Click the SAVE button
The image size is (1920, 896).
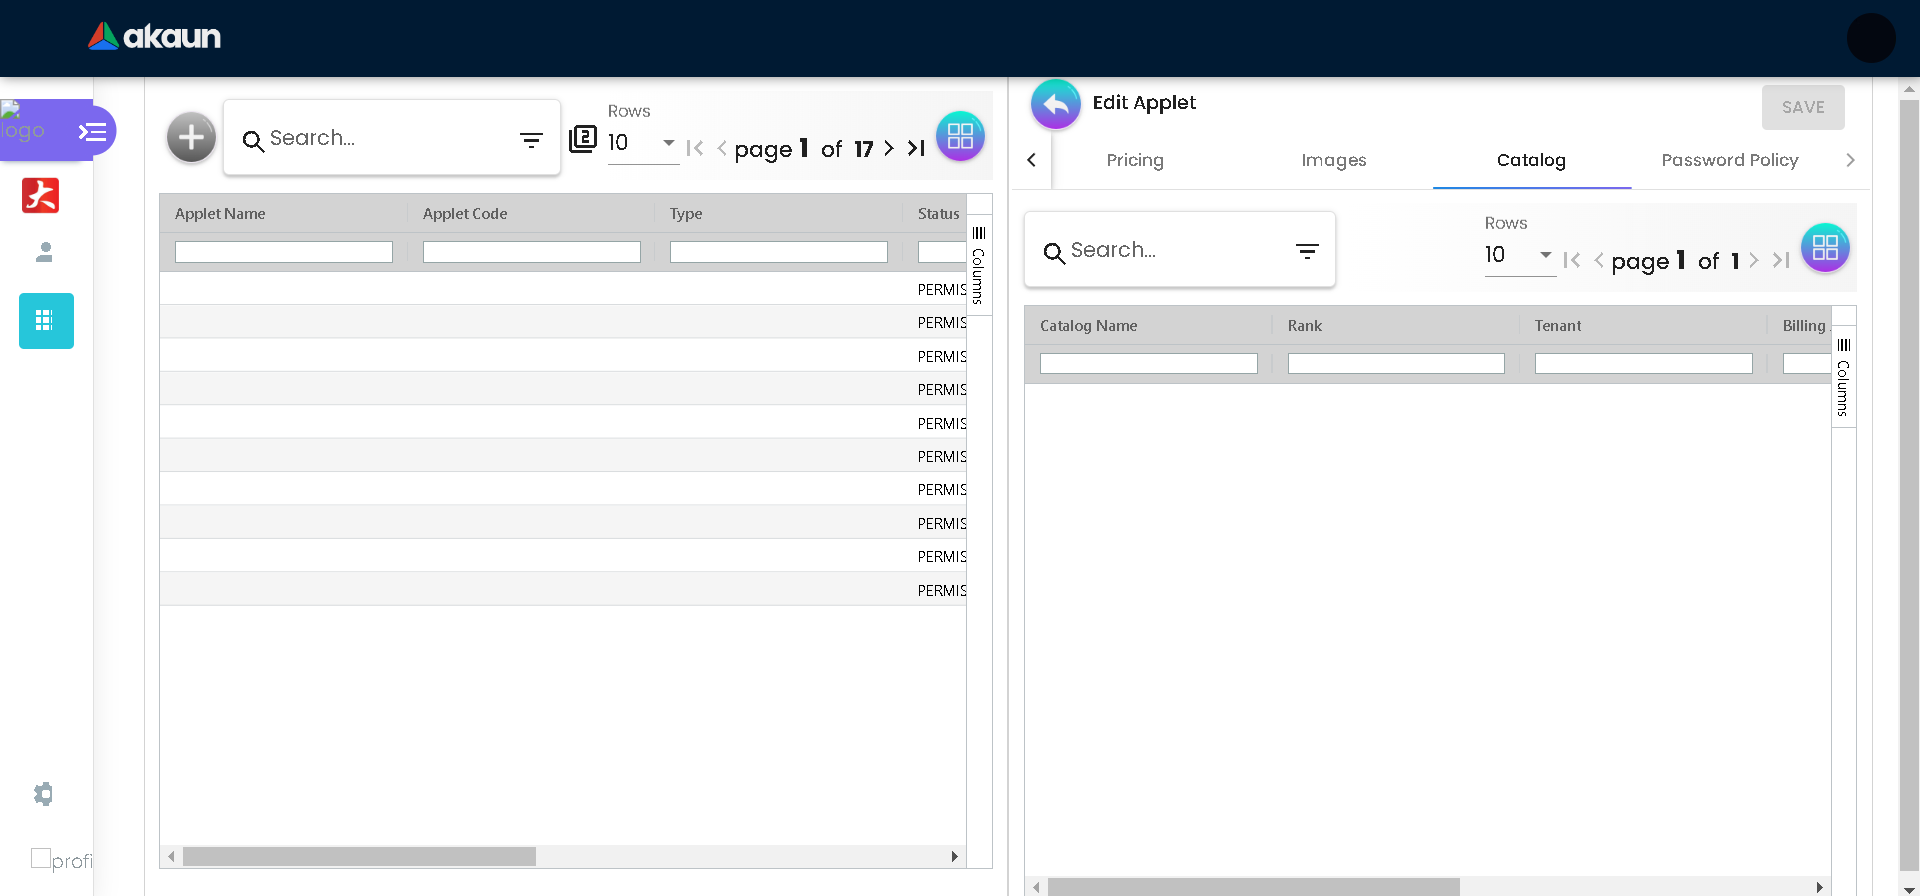(1802, 107)
